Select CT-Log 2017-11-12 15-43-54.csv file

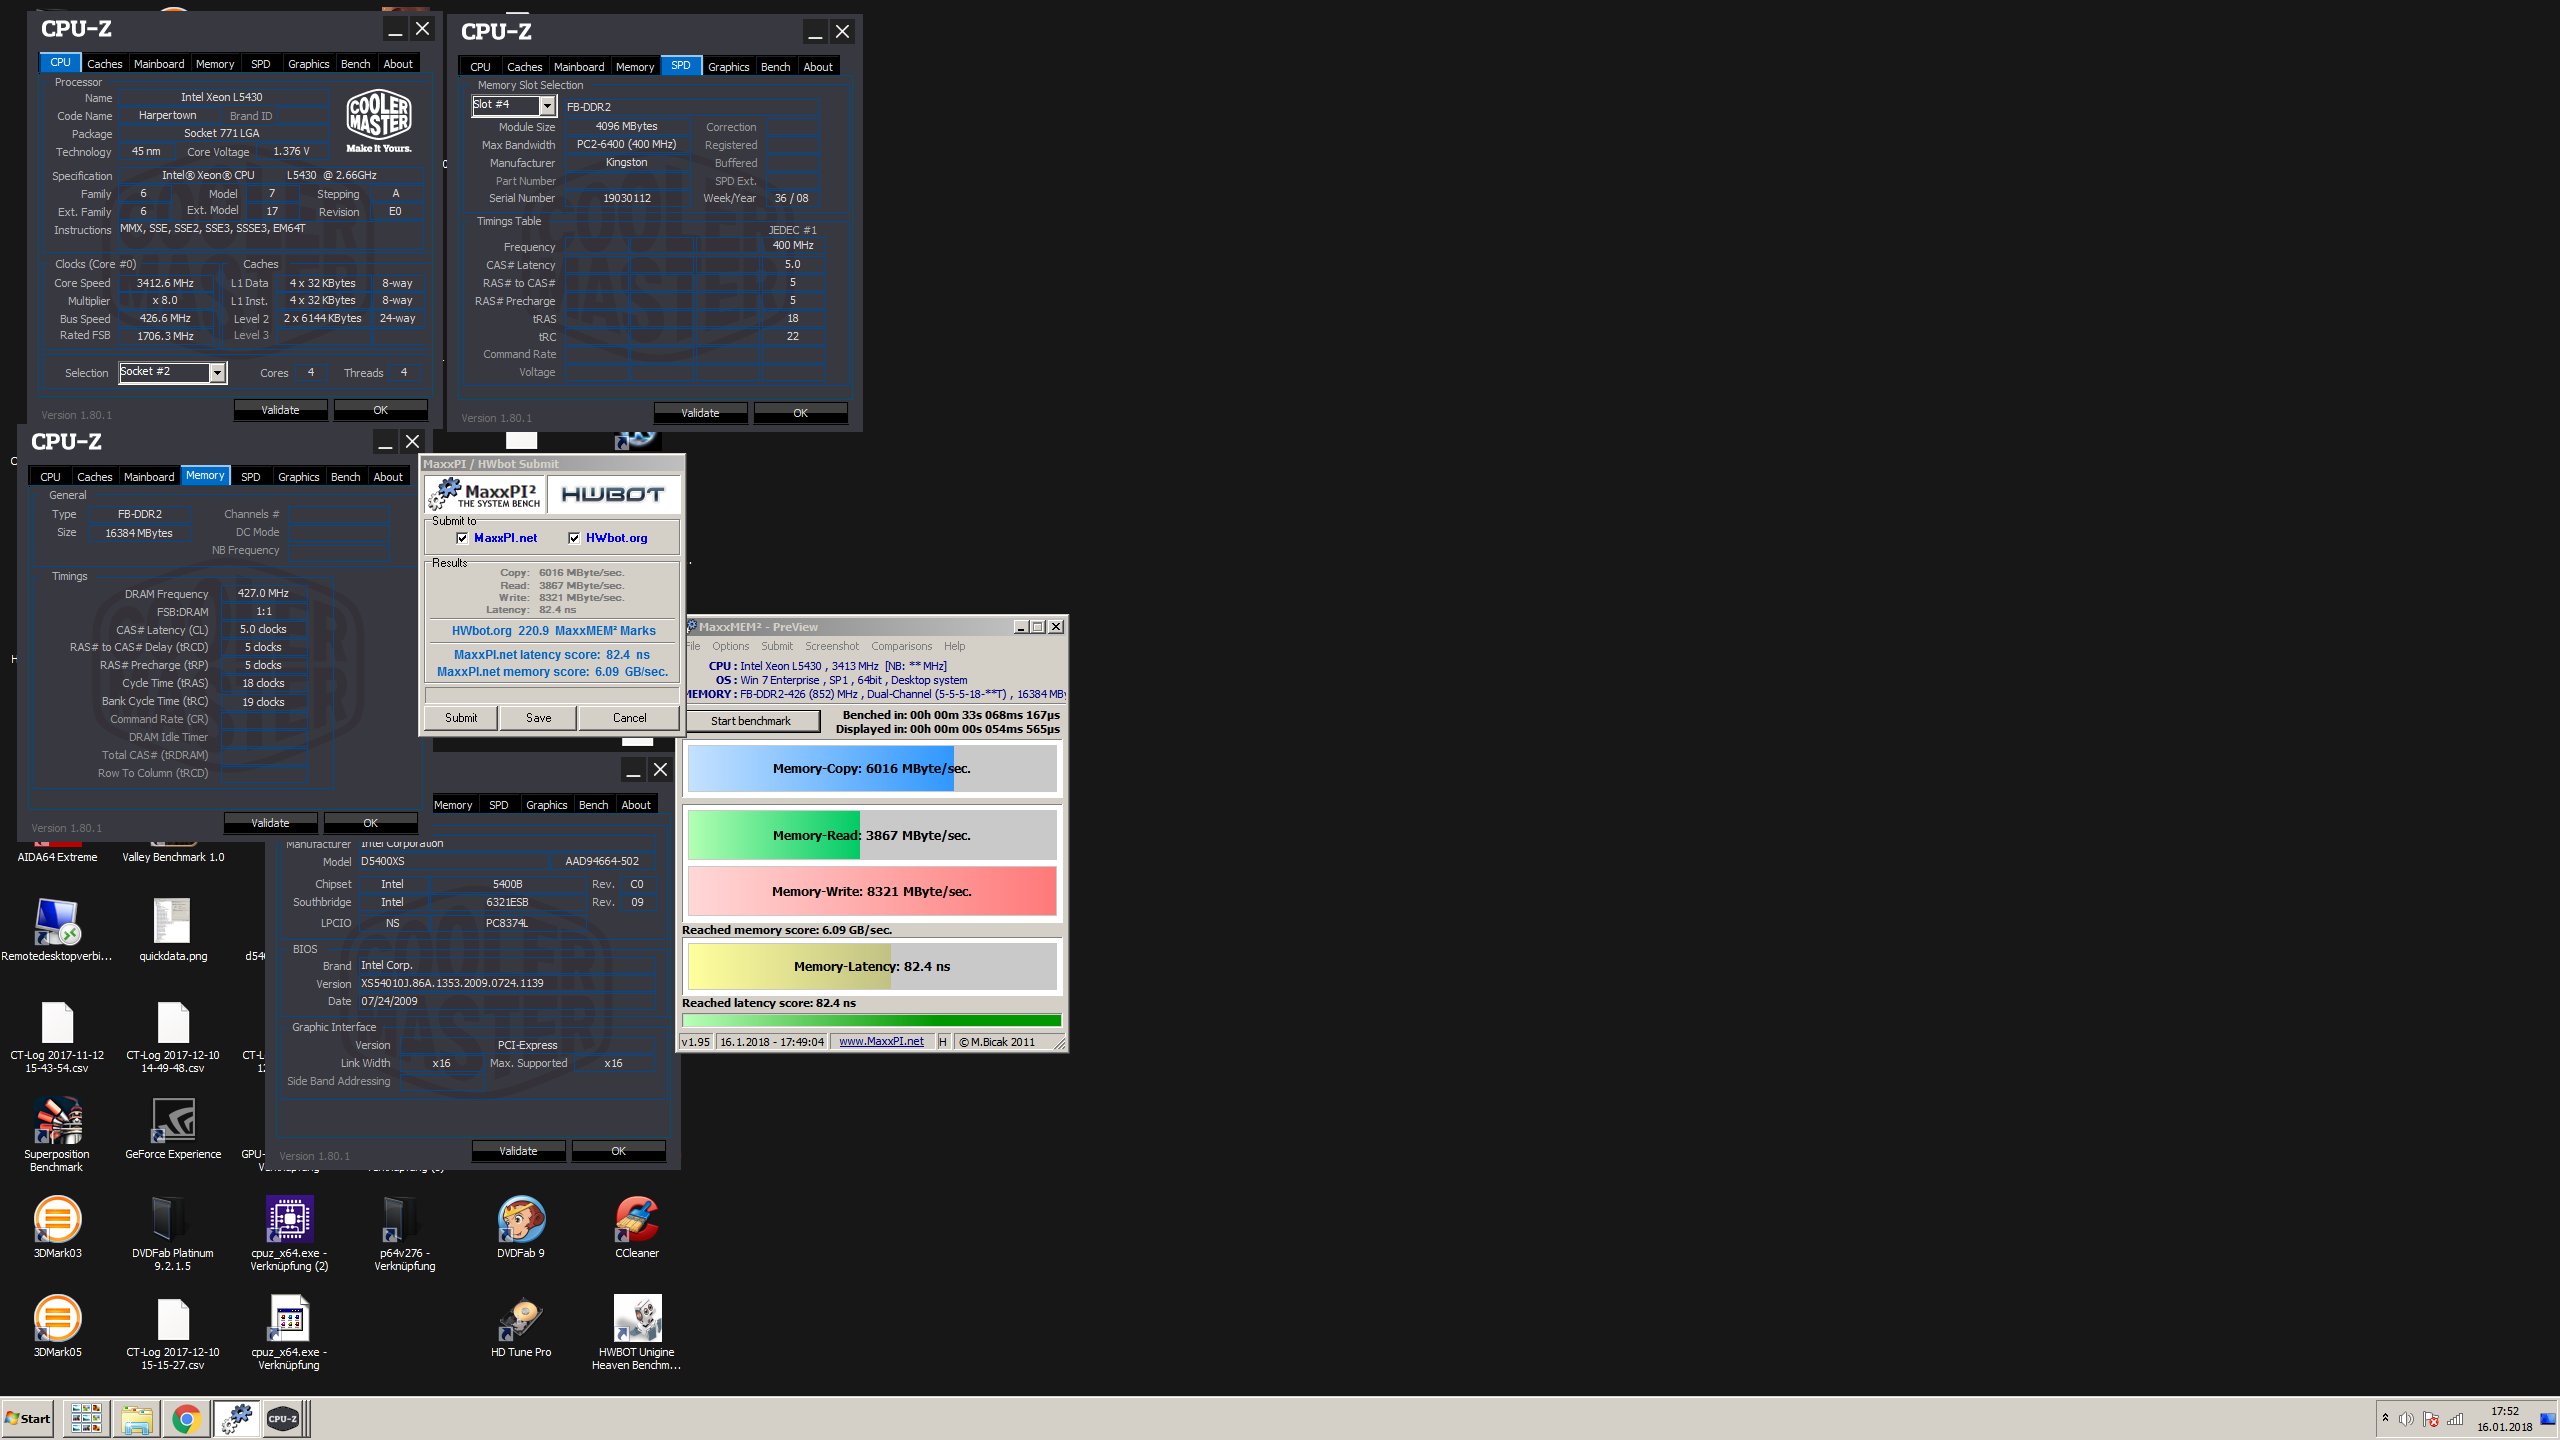(57, 1036)
